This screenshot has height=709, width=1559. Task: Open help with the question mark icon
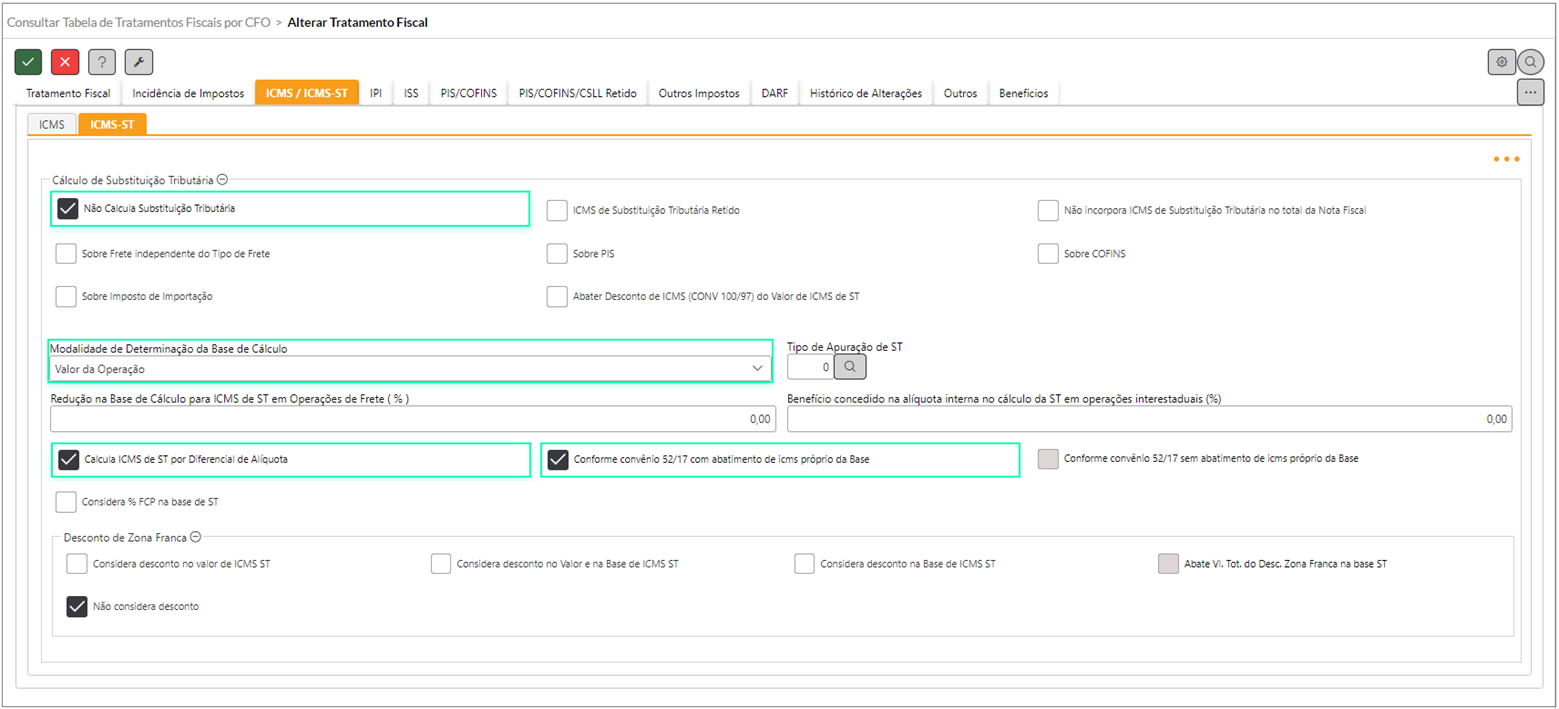point(102,62)
